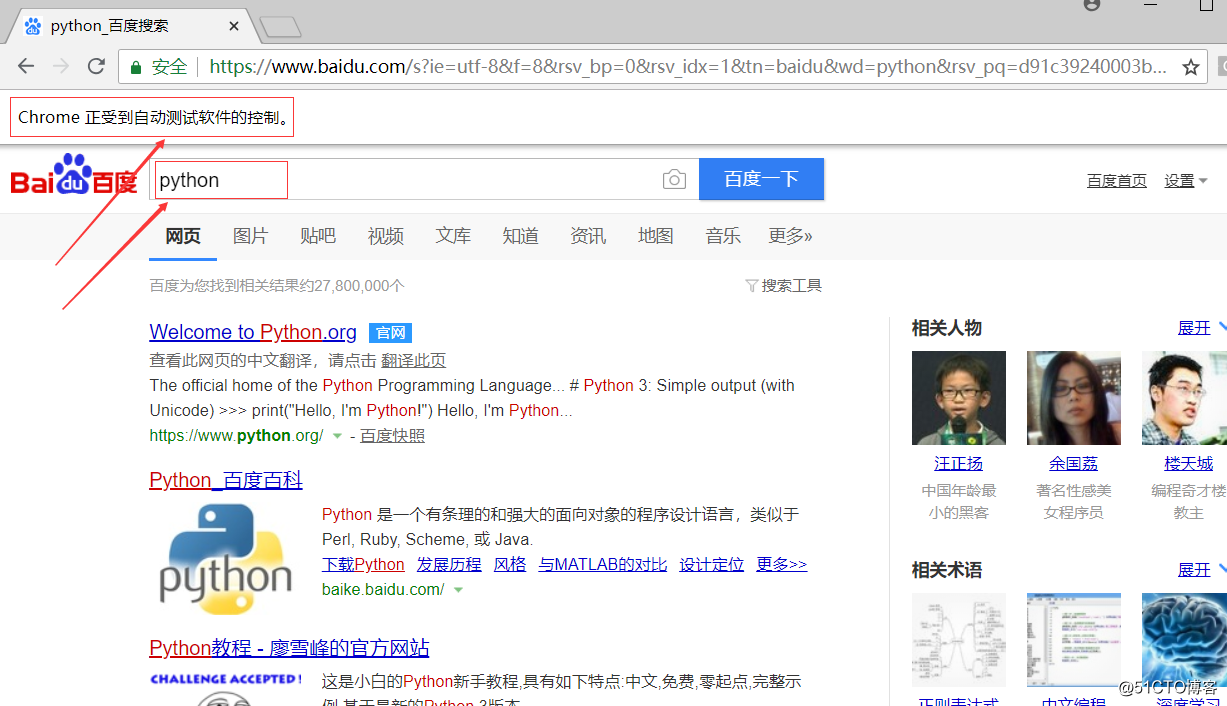Click the https://www.python.org/ green URL text

[x=237, y=436]
